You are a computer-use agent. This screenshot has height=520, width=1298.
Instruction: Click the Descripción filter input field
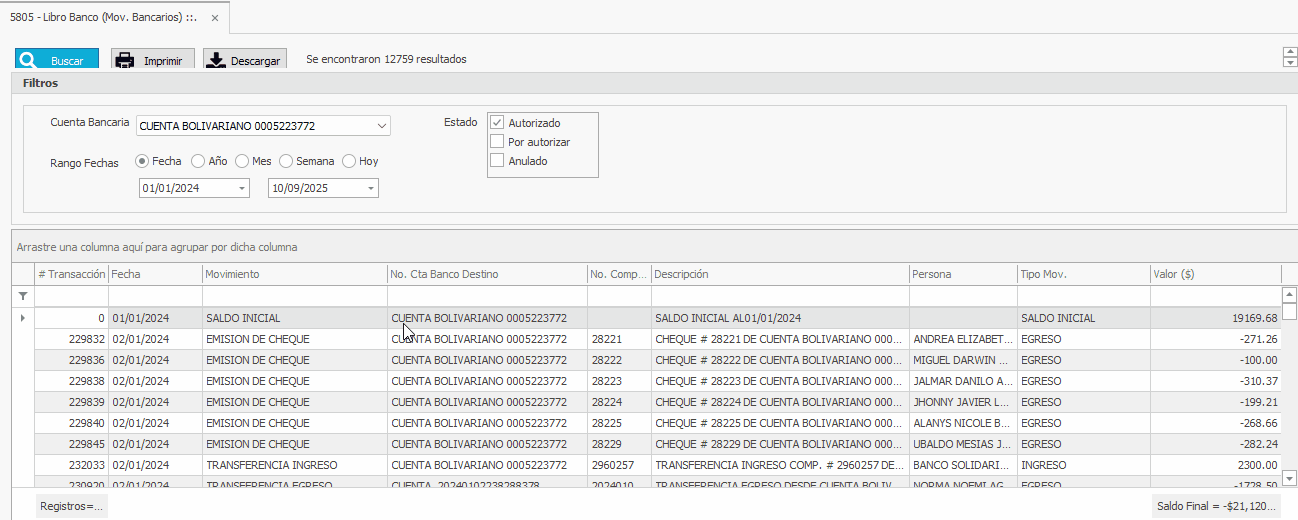[779, 297]
